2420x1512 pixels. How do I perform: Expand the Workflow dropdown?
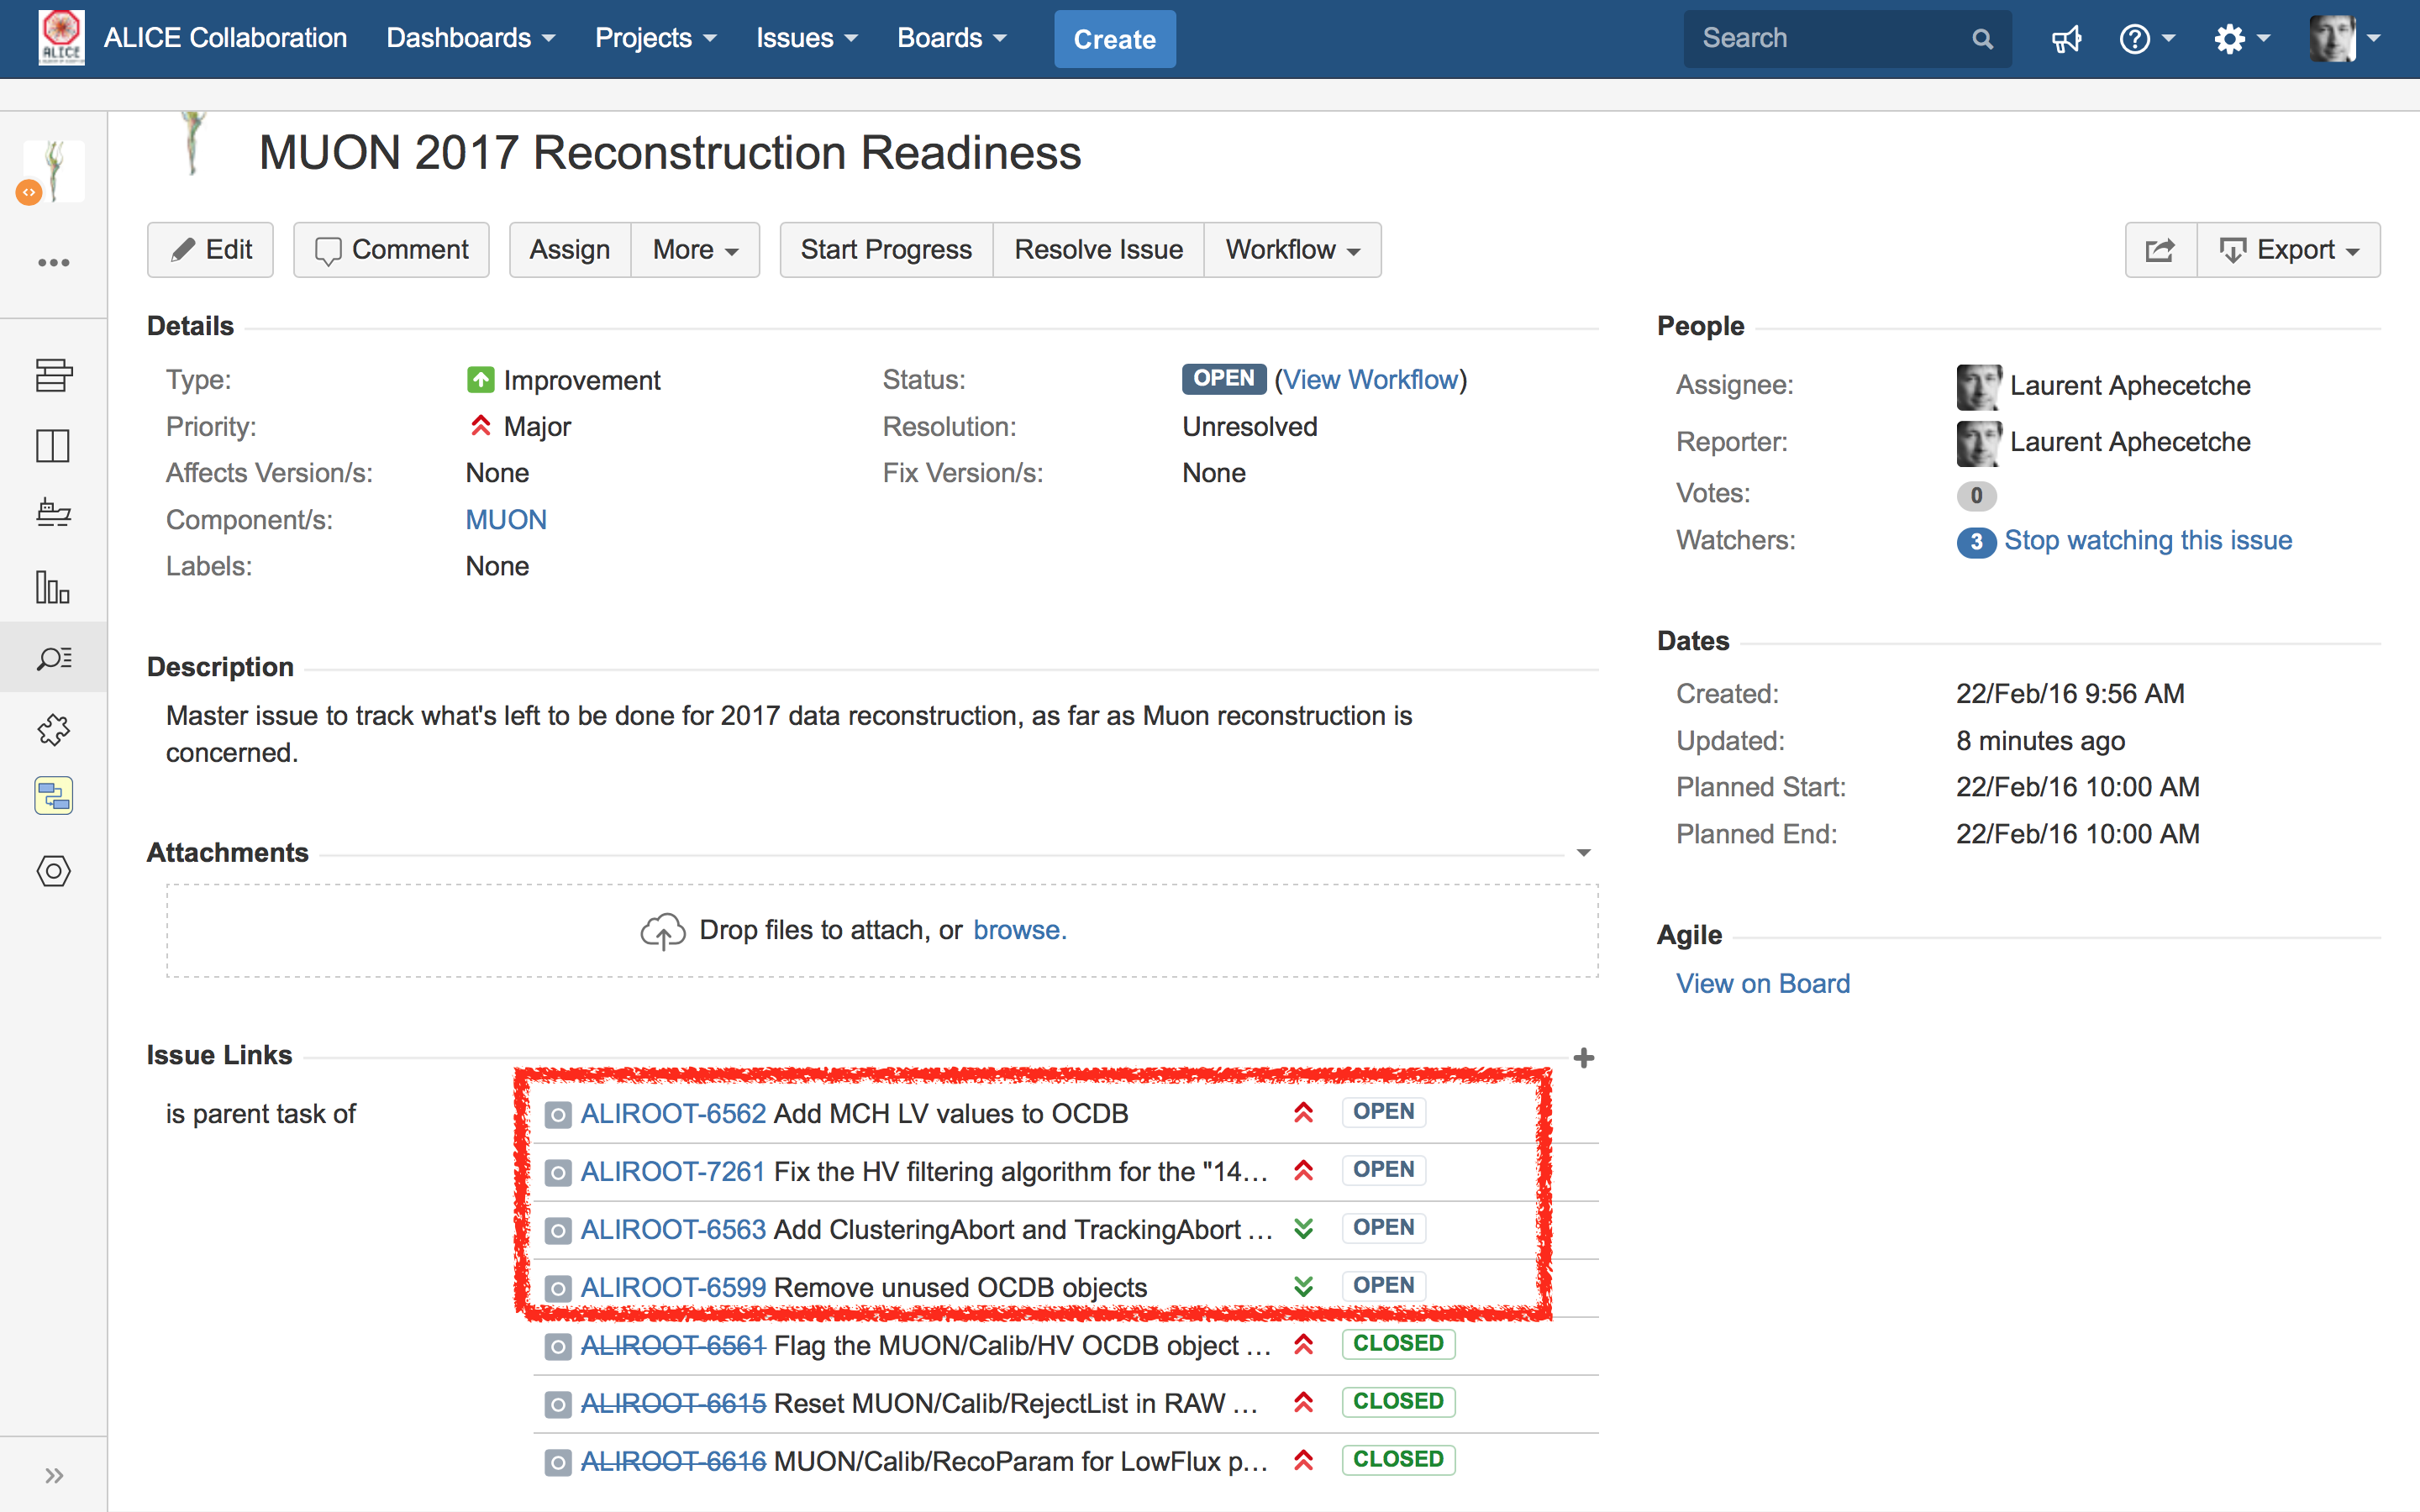point(1292,250)
